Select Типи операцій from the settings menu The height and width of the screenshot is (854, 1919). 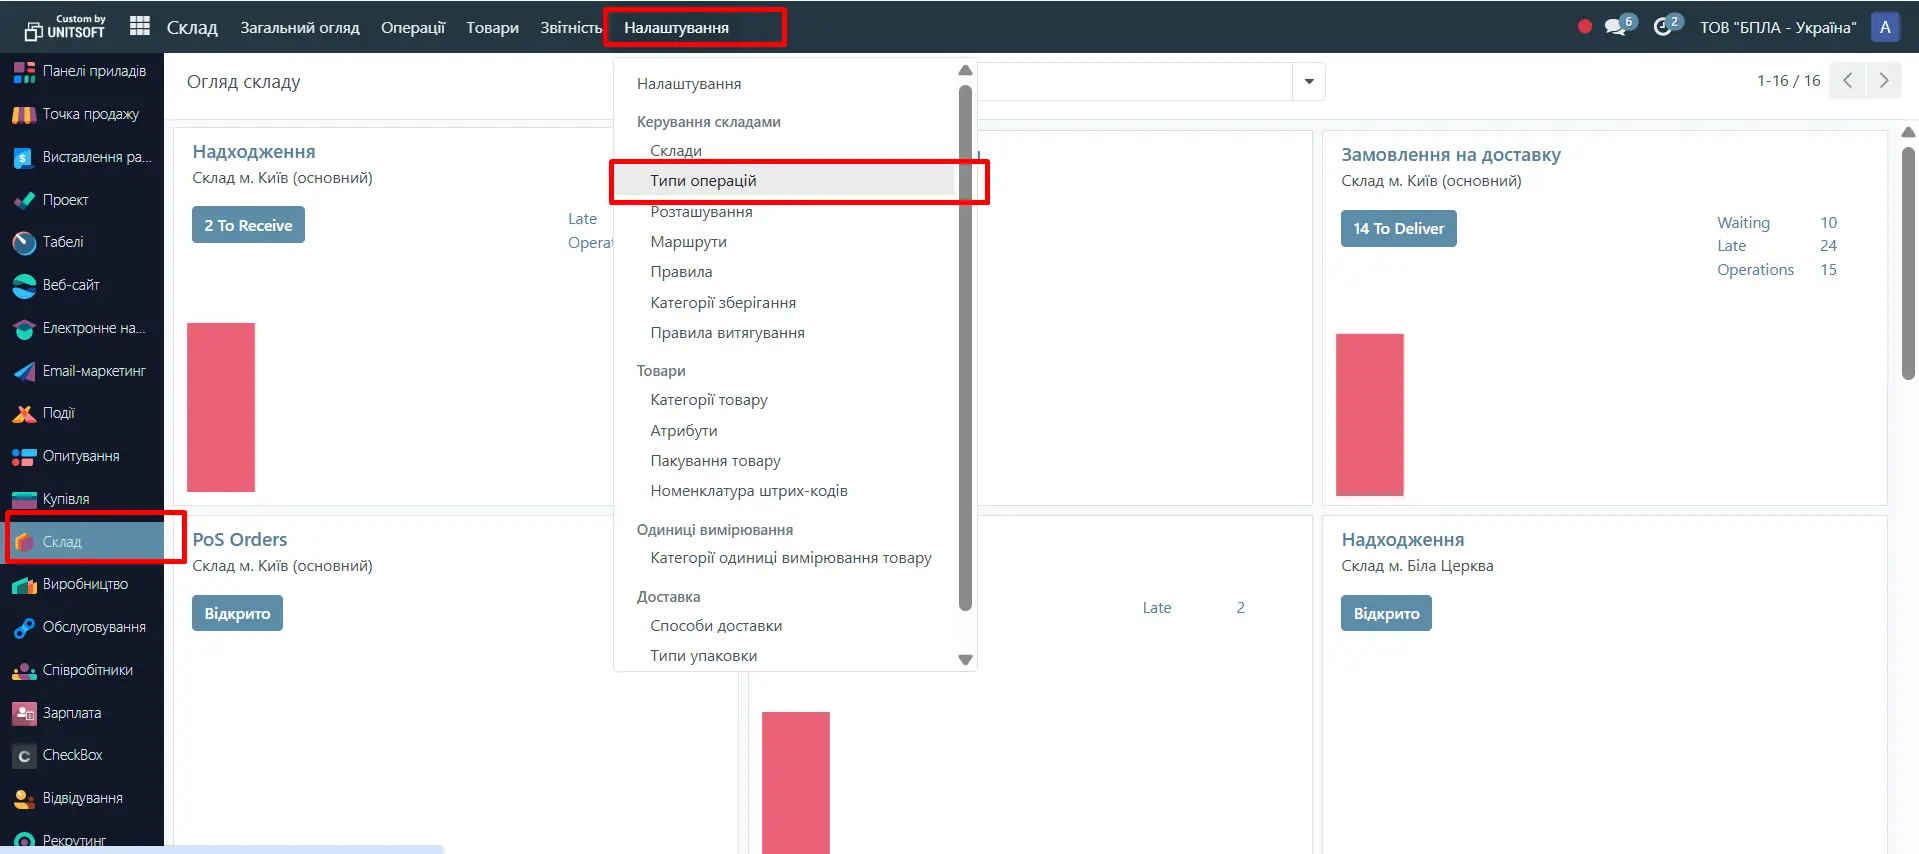pos(703,181)
